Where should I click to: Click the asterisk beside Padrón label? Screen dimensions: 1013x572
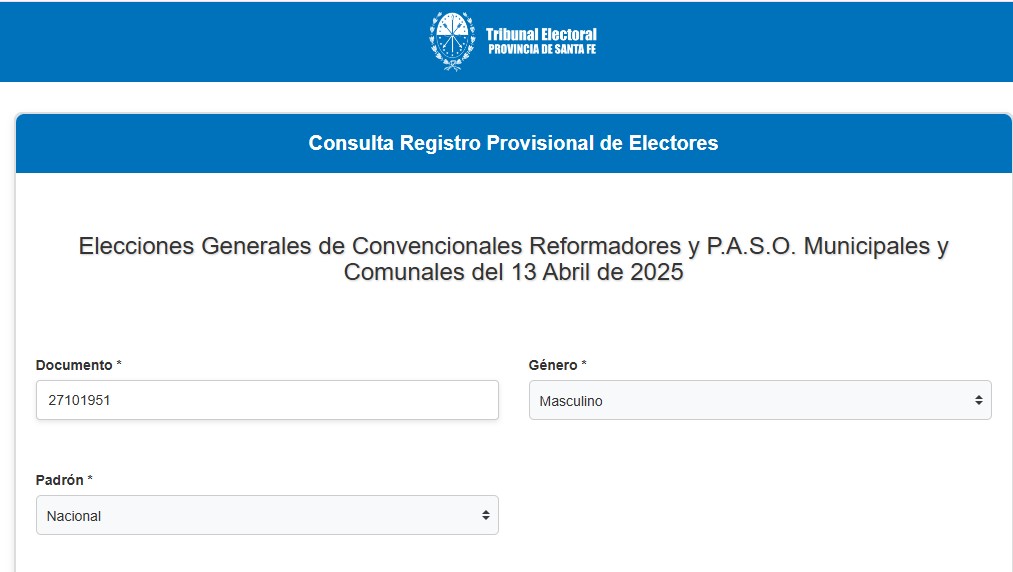click(90, 480)
